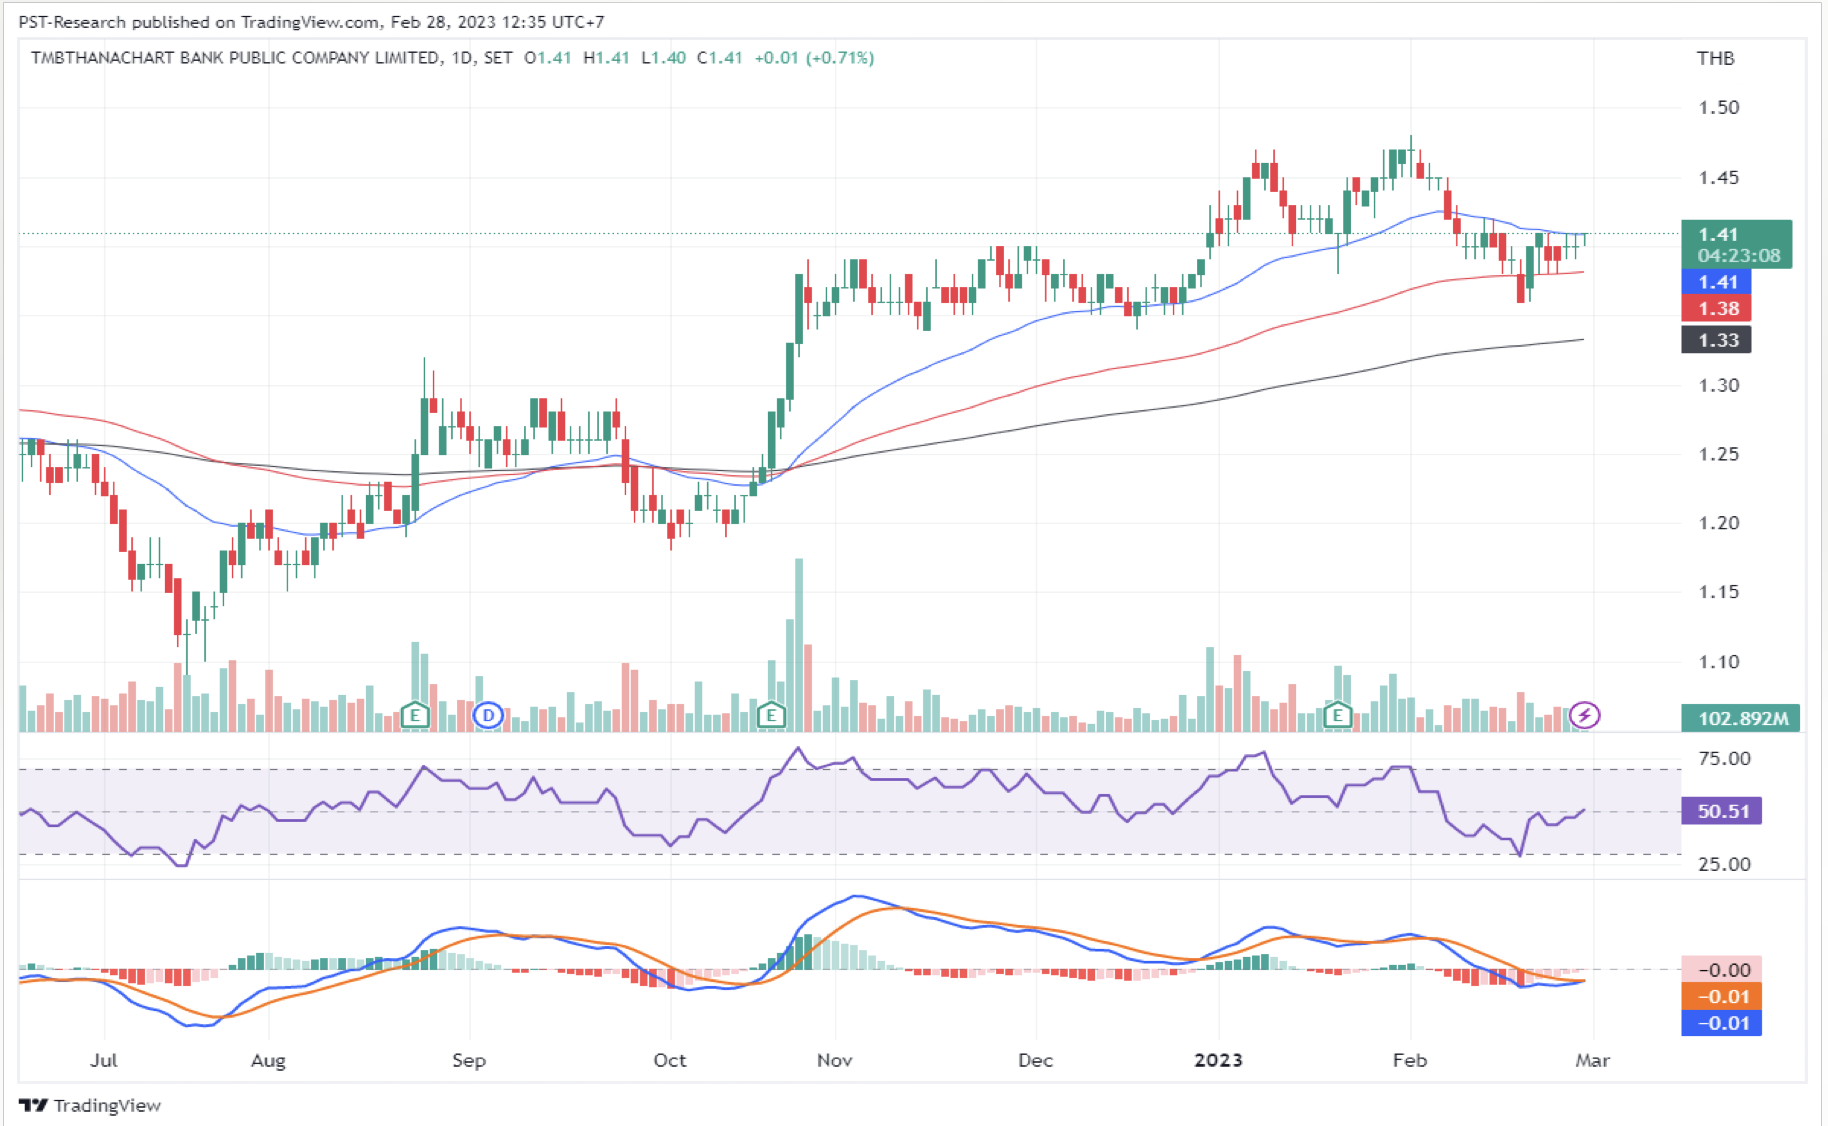1828x1126 pixels.
Task: Click the 1.30 price axis tick
Action: pyautogui.click(x=1719, y=385)
